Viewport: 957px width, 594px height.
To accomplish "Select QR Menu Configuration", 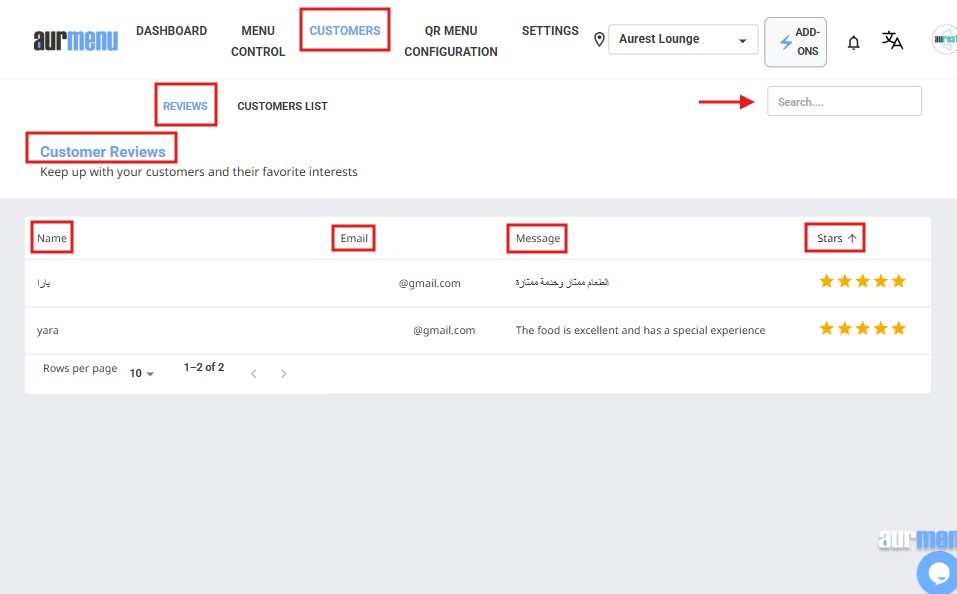I will (x=451, y=41).
